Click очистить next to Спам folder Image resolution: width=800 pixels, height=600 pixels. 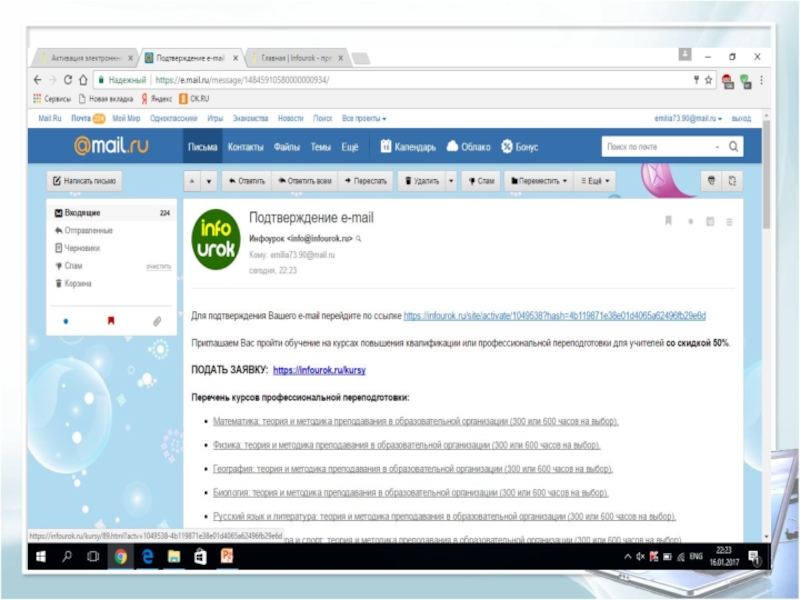point(159,266)
